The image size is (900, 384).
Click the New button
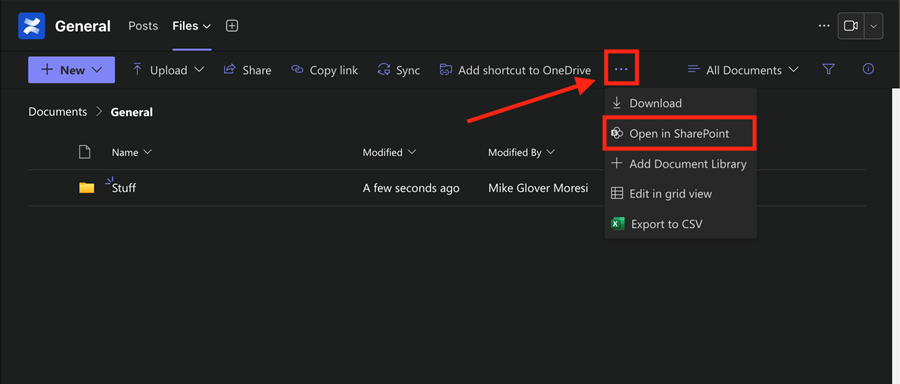tap(72, 70)
